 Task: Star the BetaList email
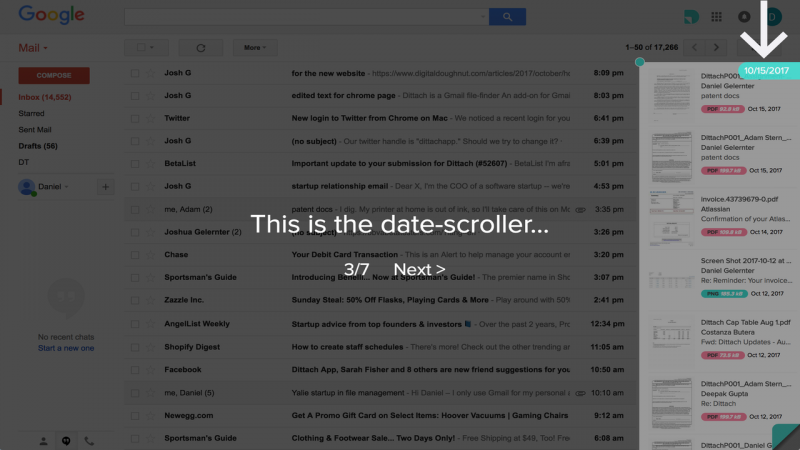[151, 164]
